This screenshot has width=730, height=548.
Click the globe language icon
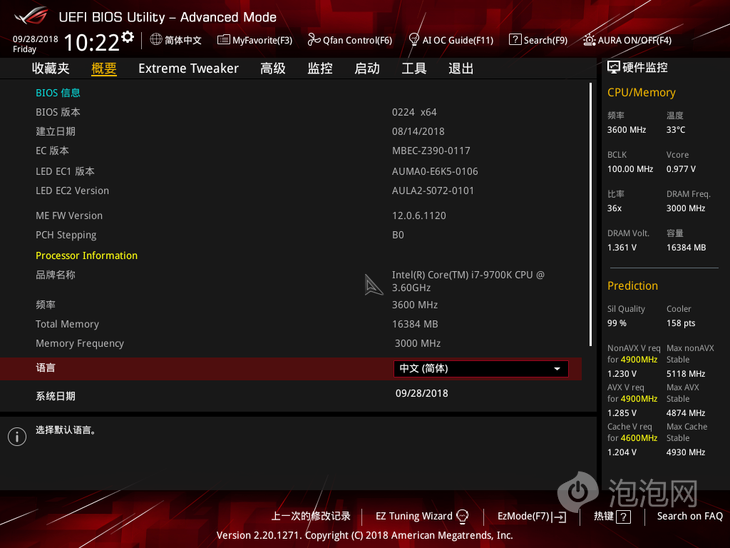click(x=156, y=40)
